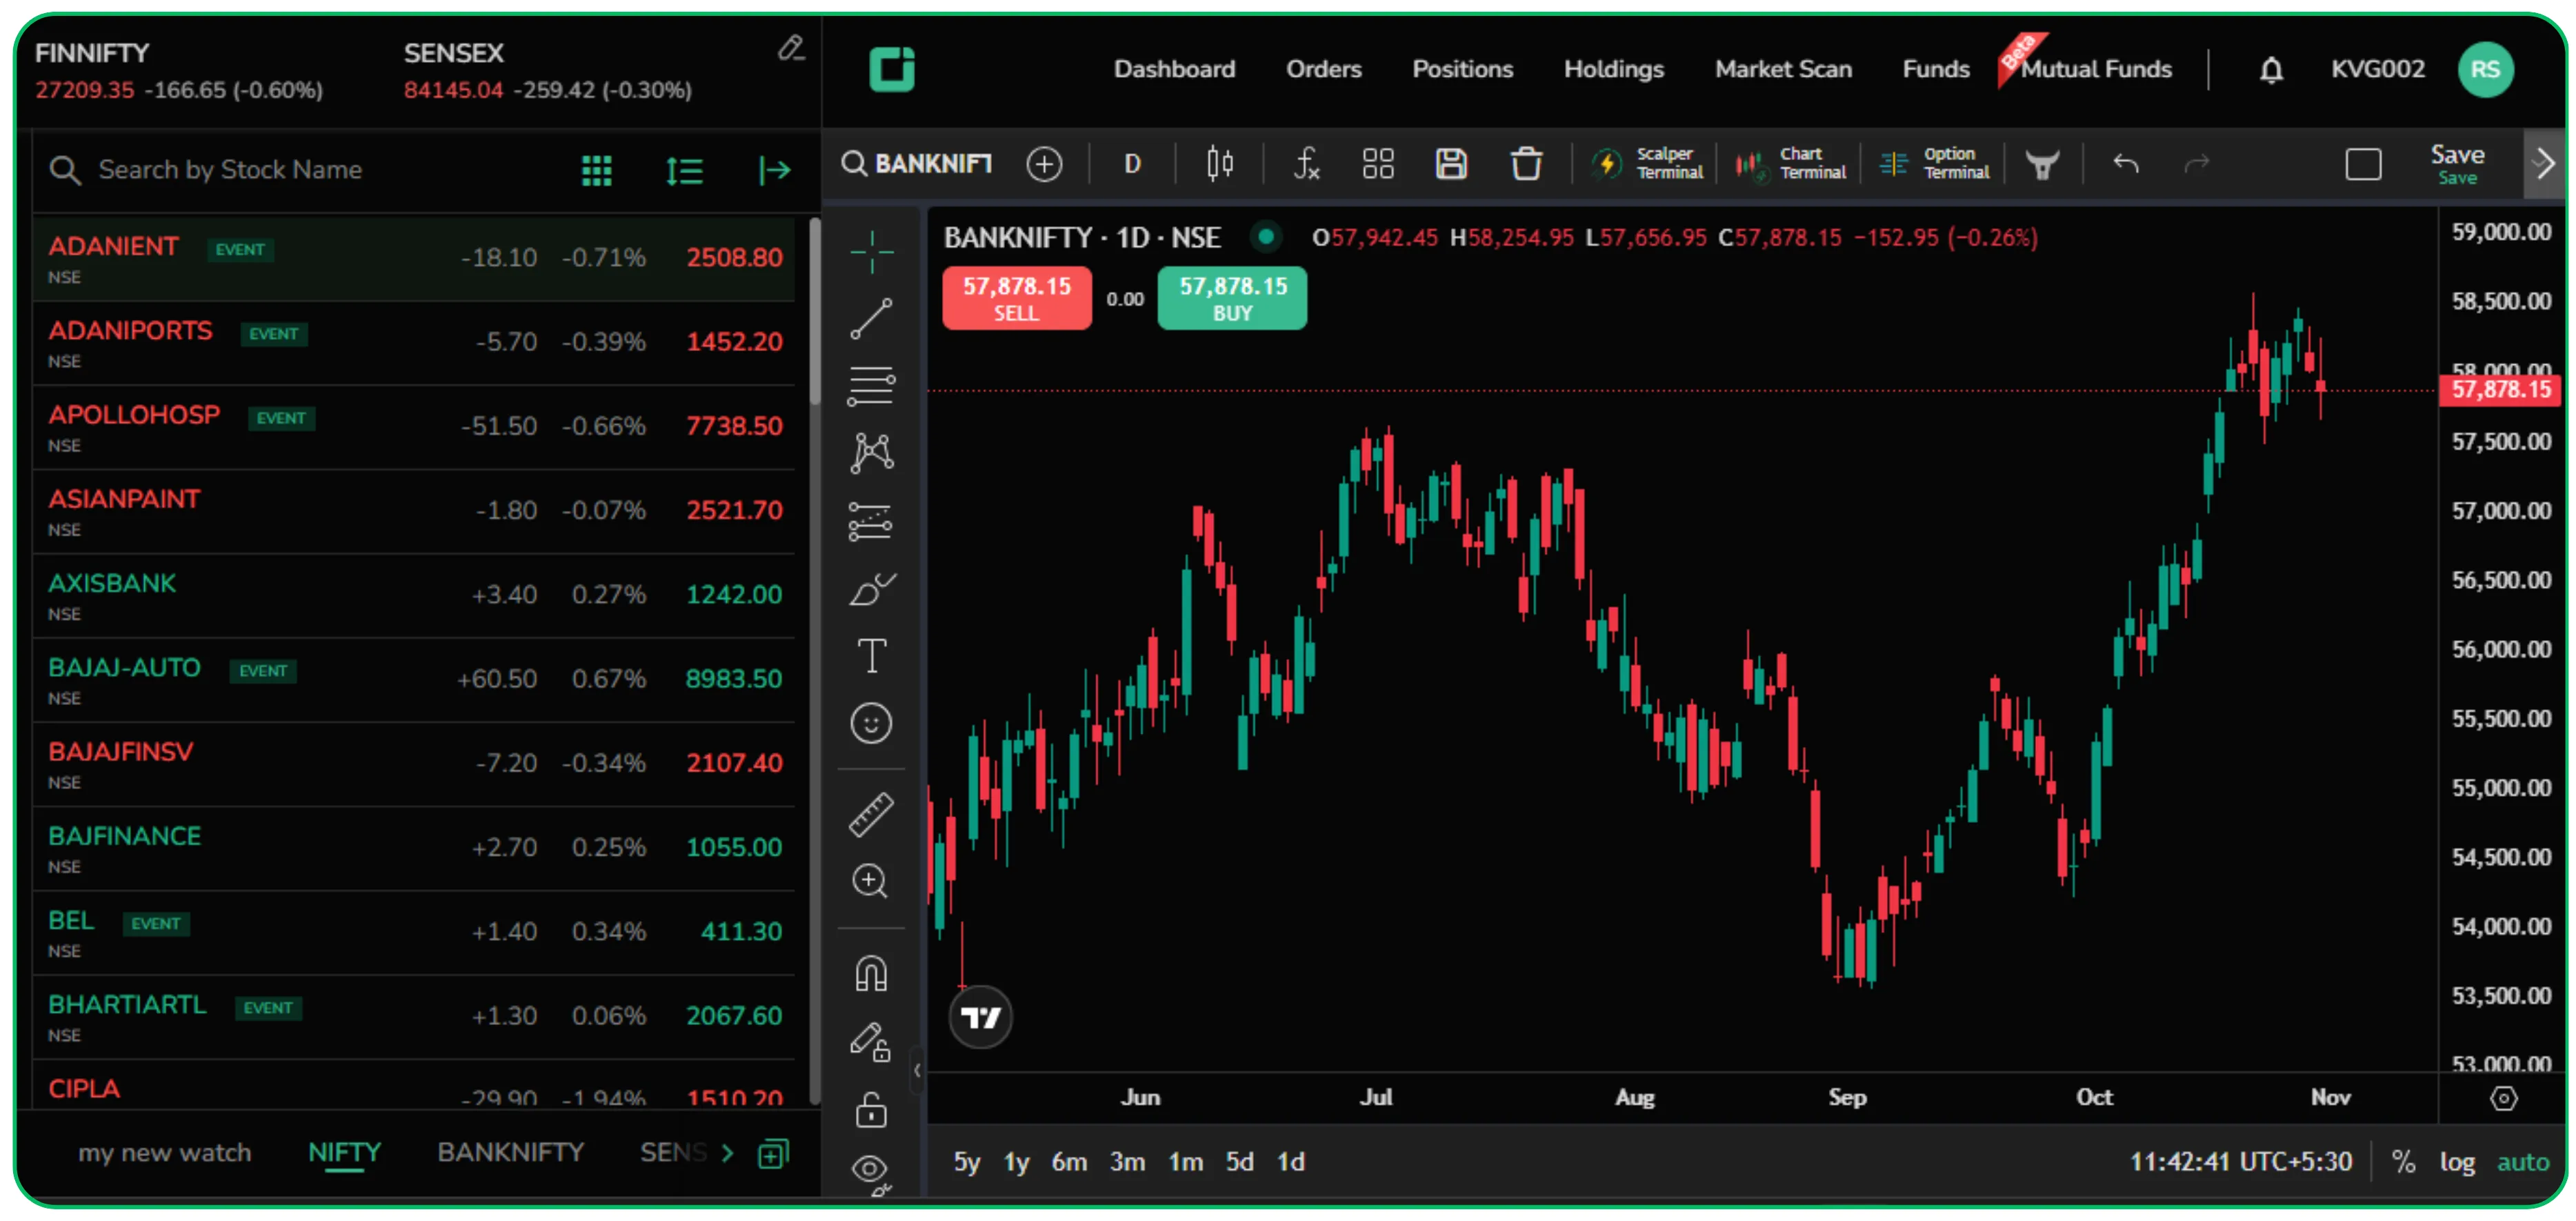The height and width of the screenshot is (1221, 2576).
Task: Open the emoji sticker tool
Action: (x=871, y=723)
